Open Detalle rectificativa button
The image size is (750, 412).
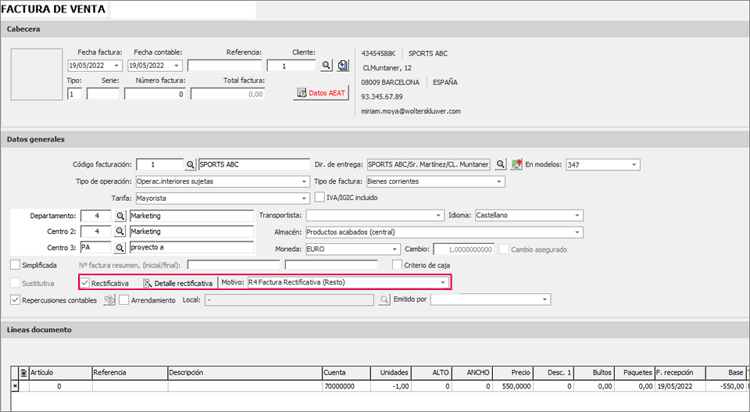point(177,283)
